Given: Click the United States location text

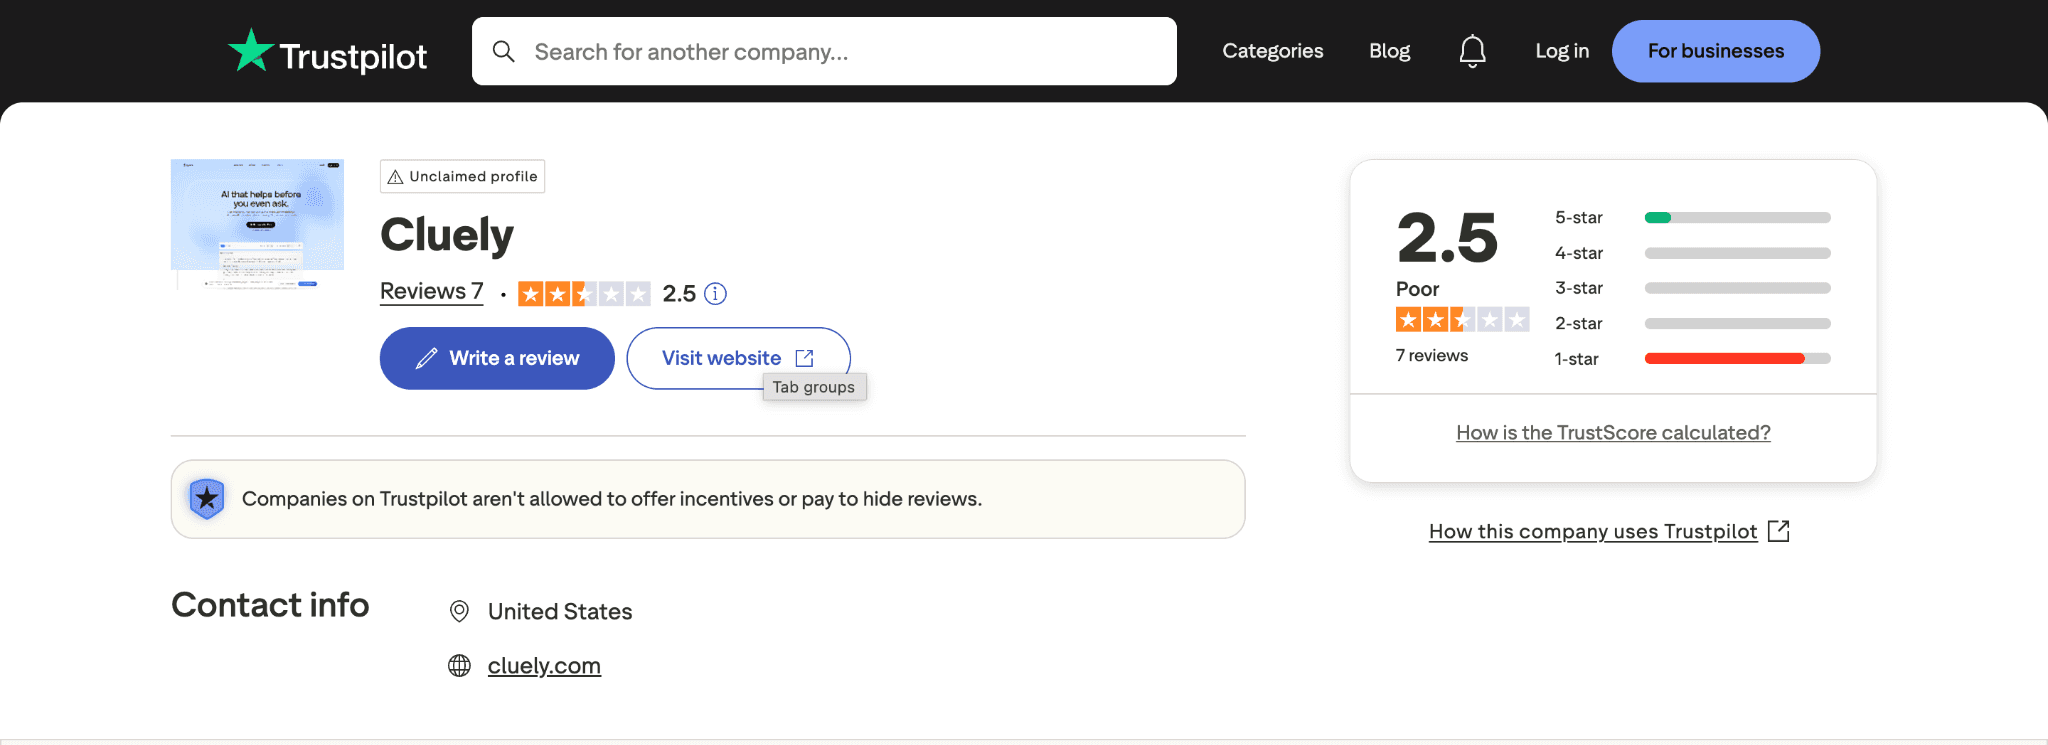Looking at the screenshot, I should tap(560, 612).
